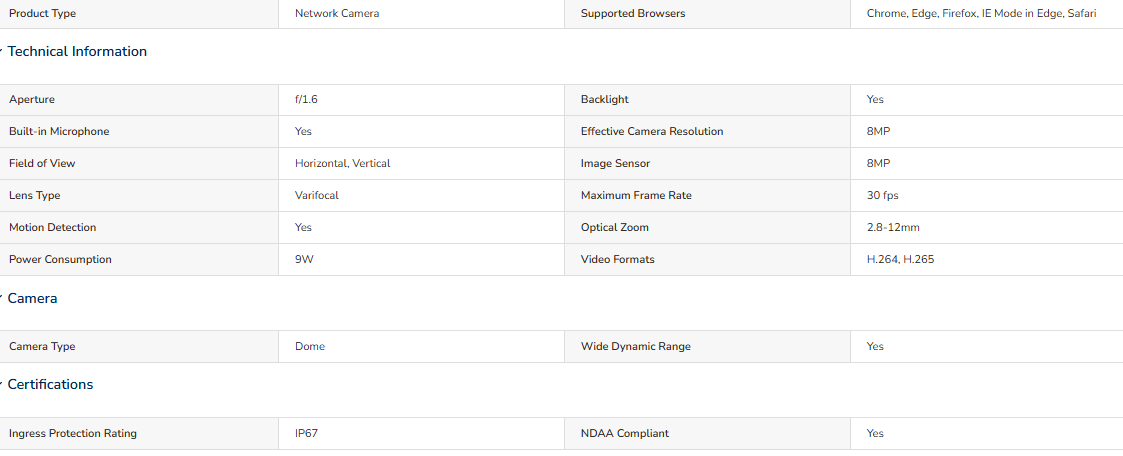Image resolution: width=1123 pixels, height=456 pixels.
Task: Select the Aperture f/1.6 value
Action: (307, 100)
